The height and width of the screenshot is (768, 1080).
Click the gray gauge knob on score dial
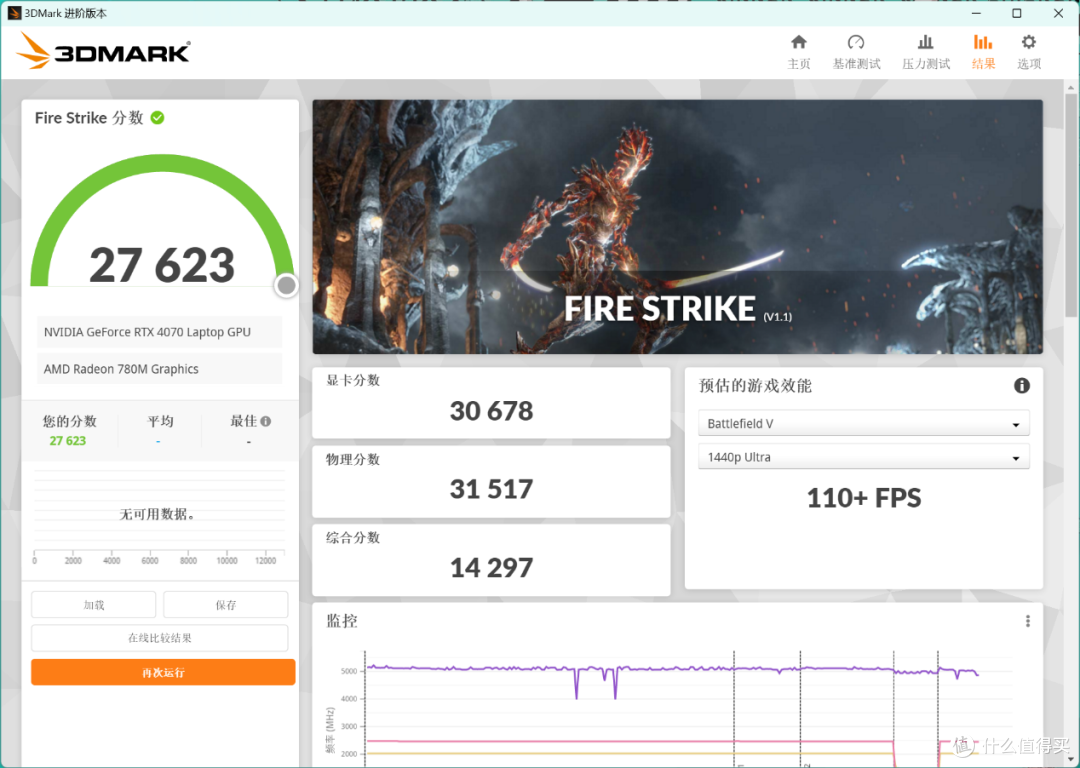(286, 285)
